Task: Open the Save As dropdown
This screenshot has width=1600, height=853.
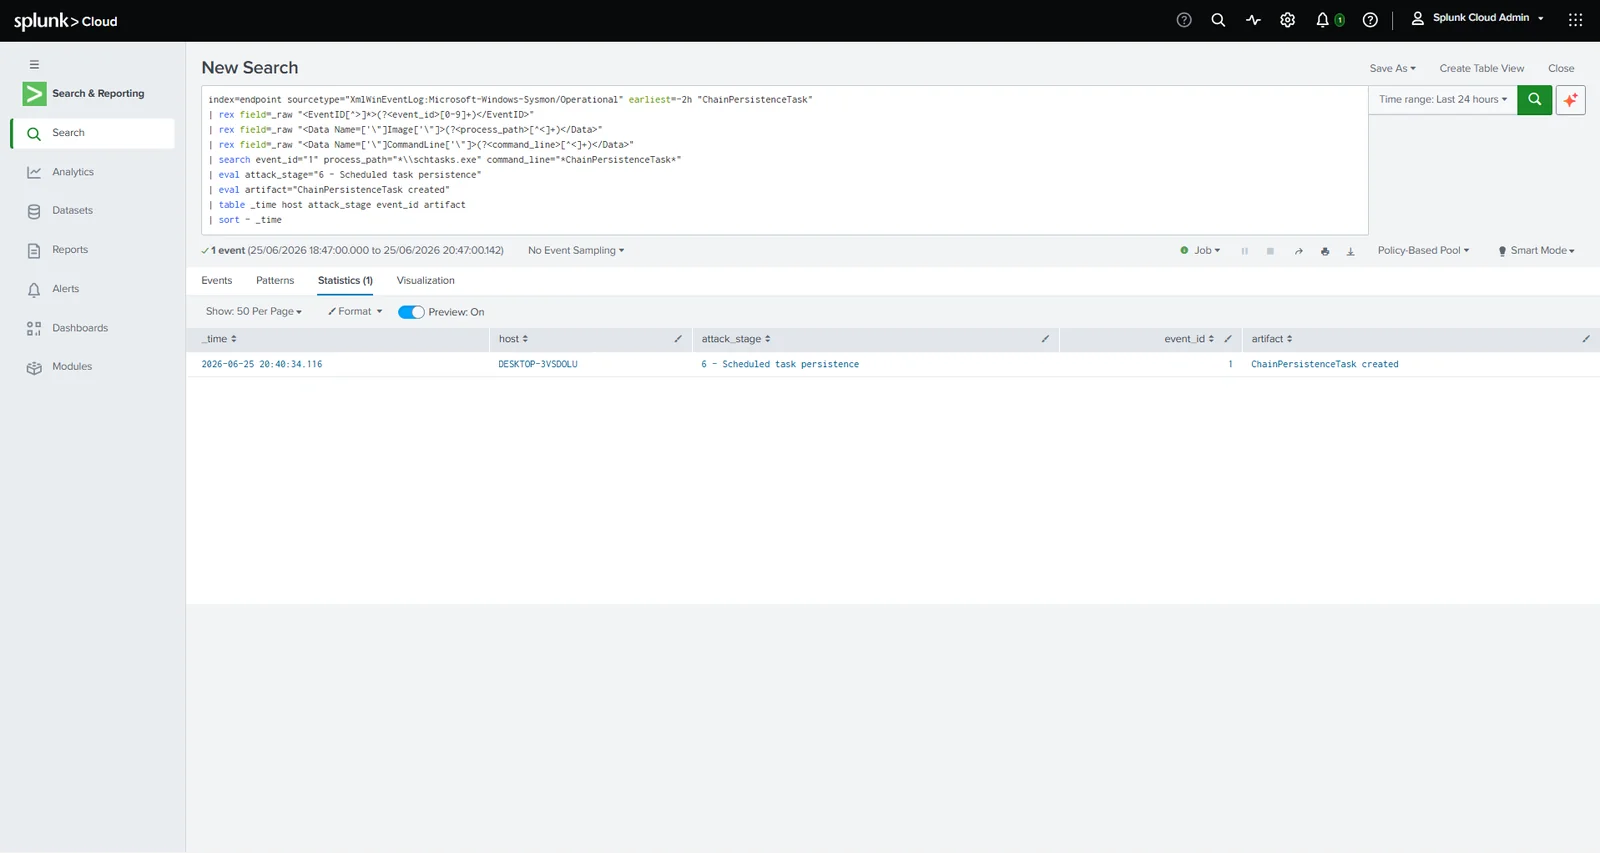Action: tap(1392, 69)
